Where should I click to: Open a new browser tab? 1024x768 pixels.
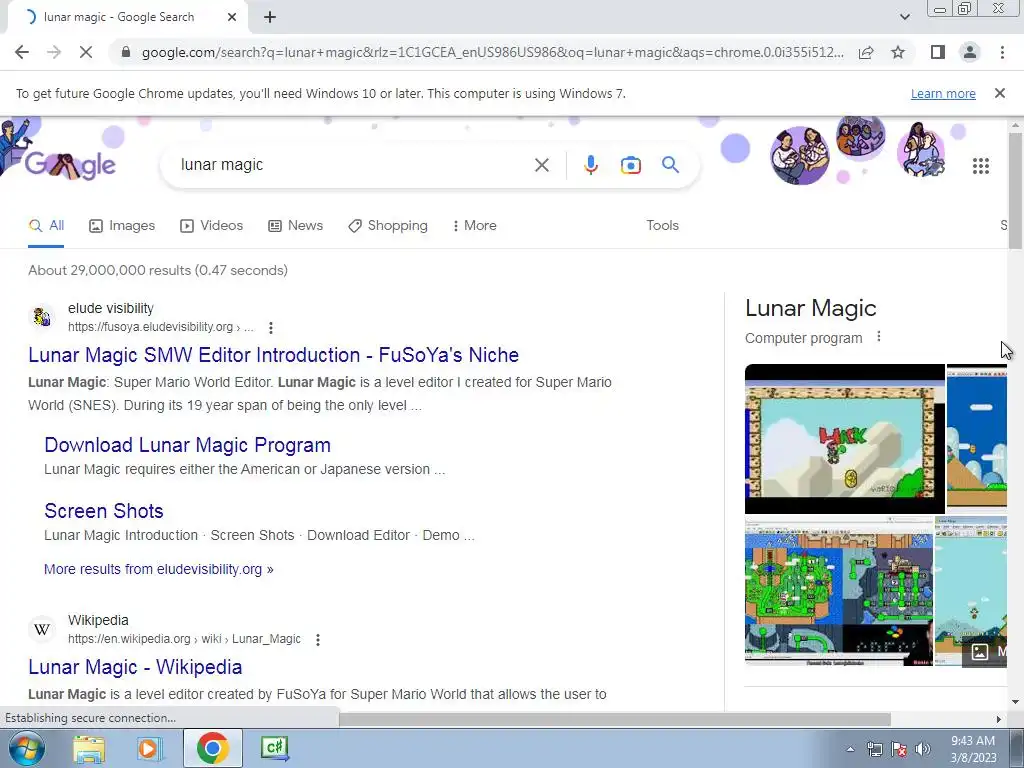point(270,18)
